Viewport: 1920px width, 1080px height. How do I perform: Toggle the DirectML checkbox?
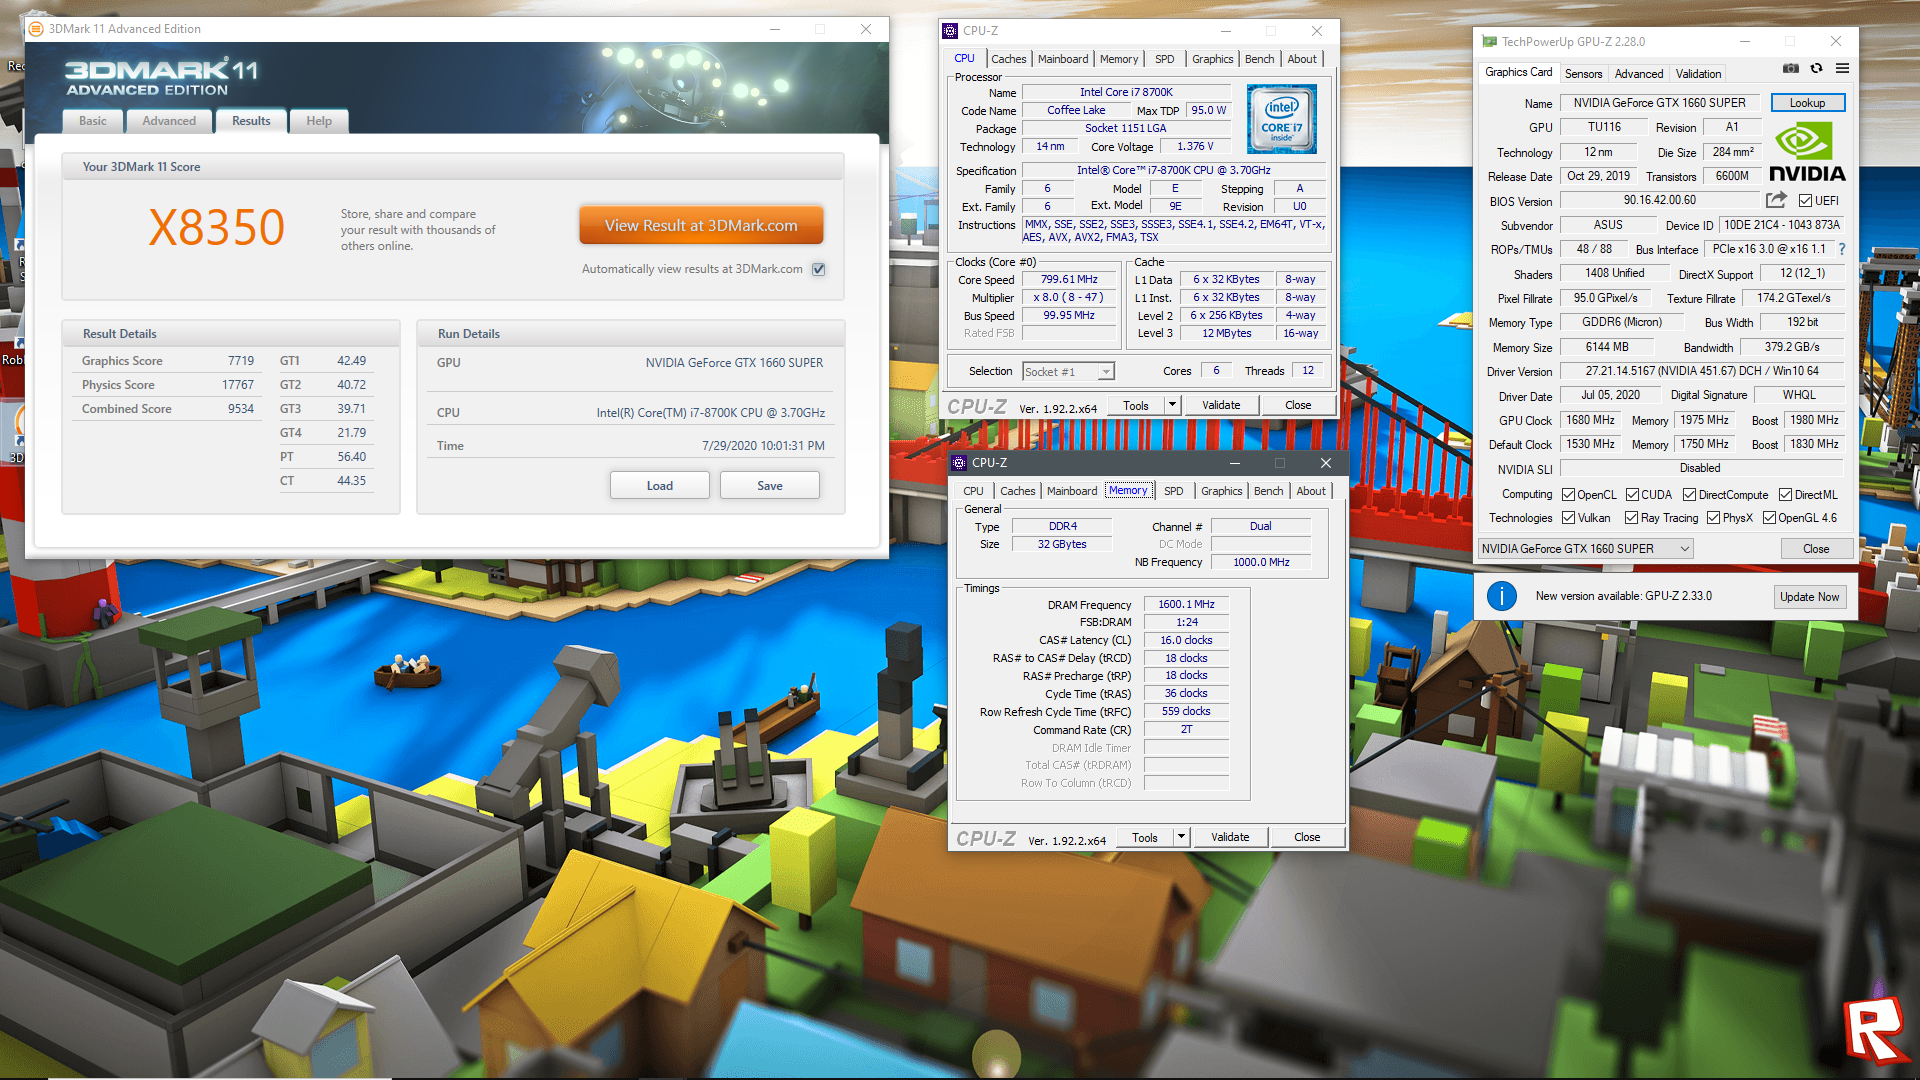click(1785, 495)
